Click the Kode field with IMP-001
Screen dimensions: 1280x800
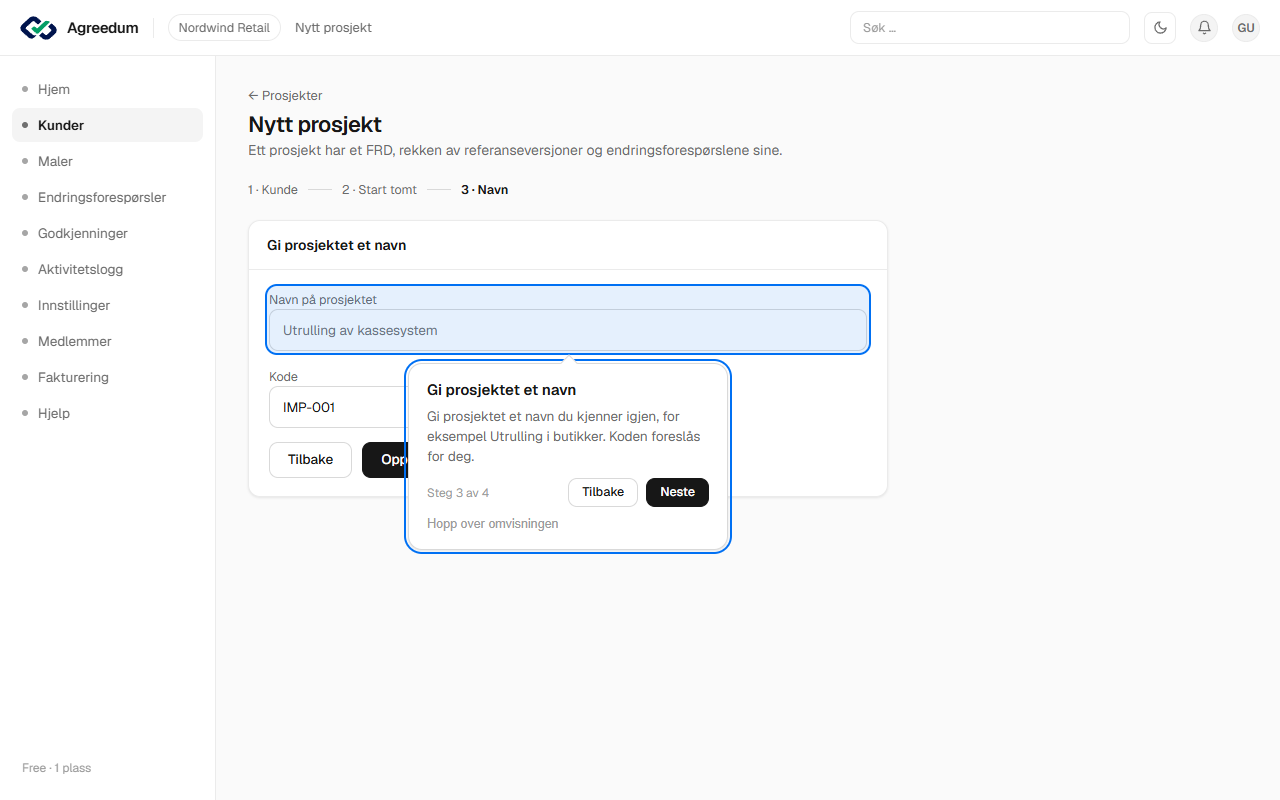(x=336, y=407)
